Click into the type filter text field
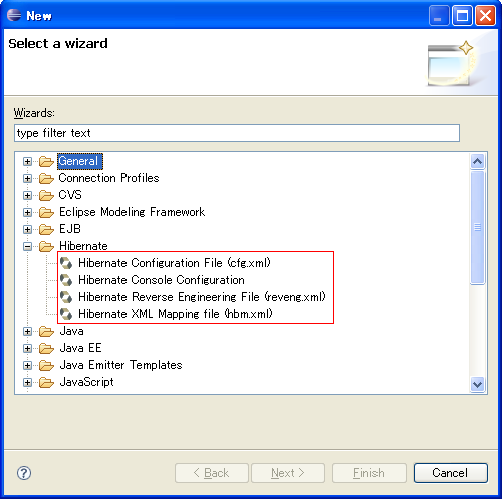Screen dimensions: 502x499 click(x=237, y=133)
